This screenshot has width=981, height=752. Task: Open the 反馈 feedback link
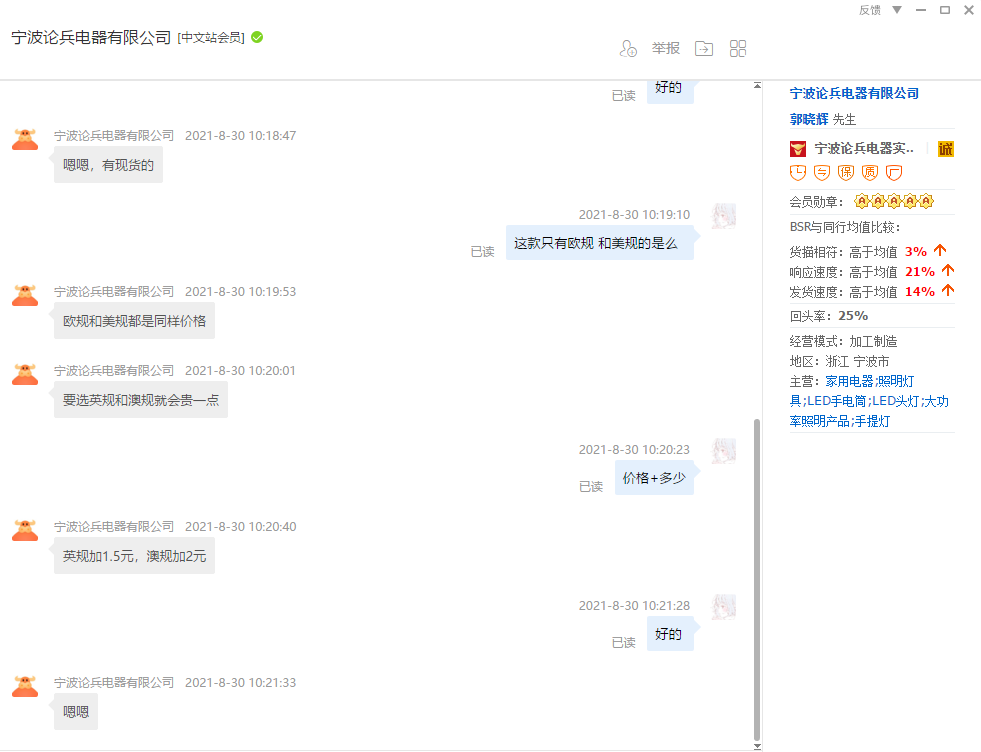pyautogui.click(x=870, y=10)
